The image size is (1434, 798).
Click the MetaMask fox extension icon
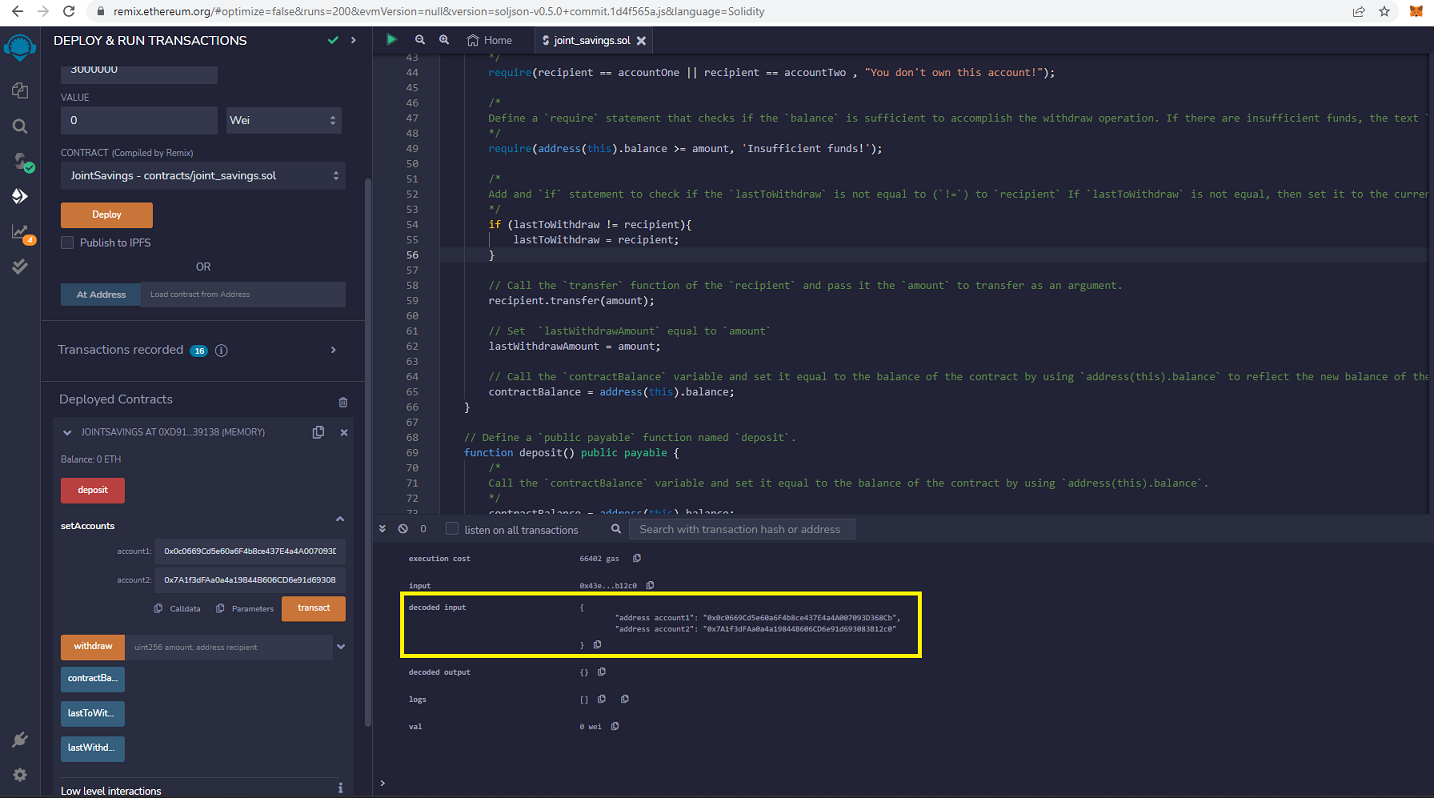pos(1416,12)
